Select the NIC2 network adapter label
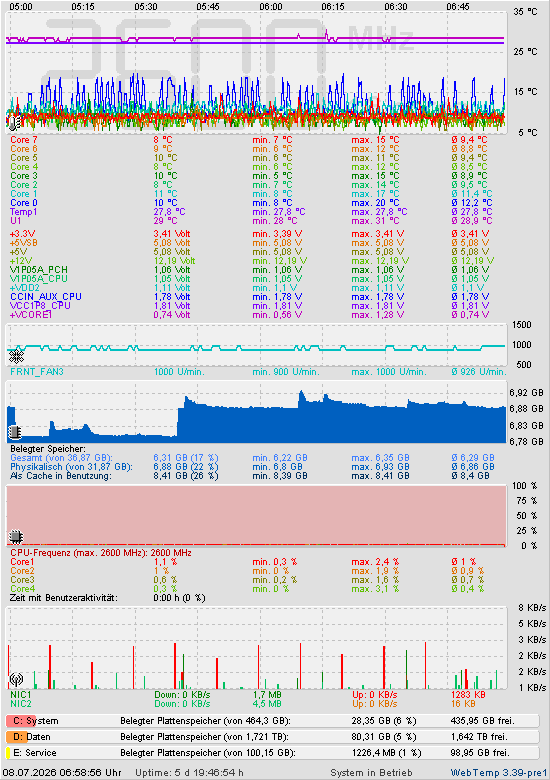Image resolution: width=550 pixels, height=780 pixels. coord(21,704)
